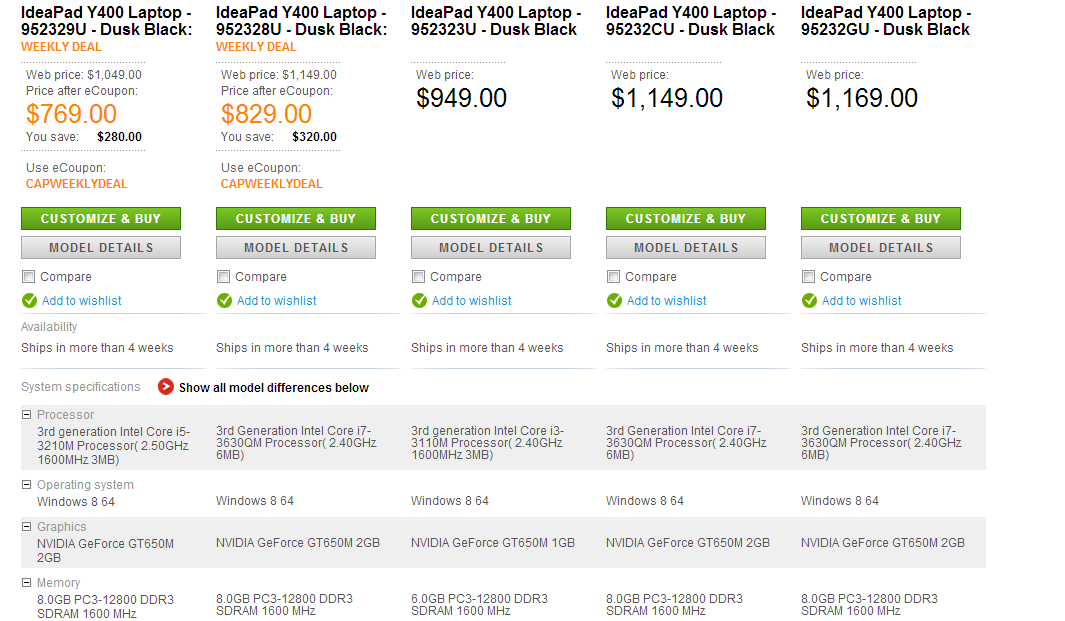Click green wishlist checkmark icon for 952329U model
The width and height of the screenshot is (1065, 621).
point(29,300)
